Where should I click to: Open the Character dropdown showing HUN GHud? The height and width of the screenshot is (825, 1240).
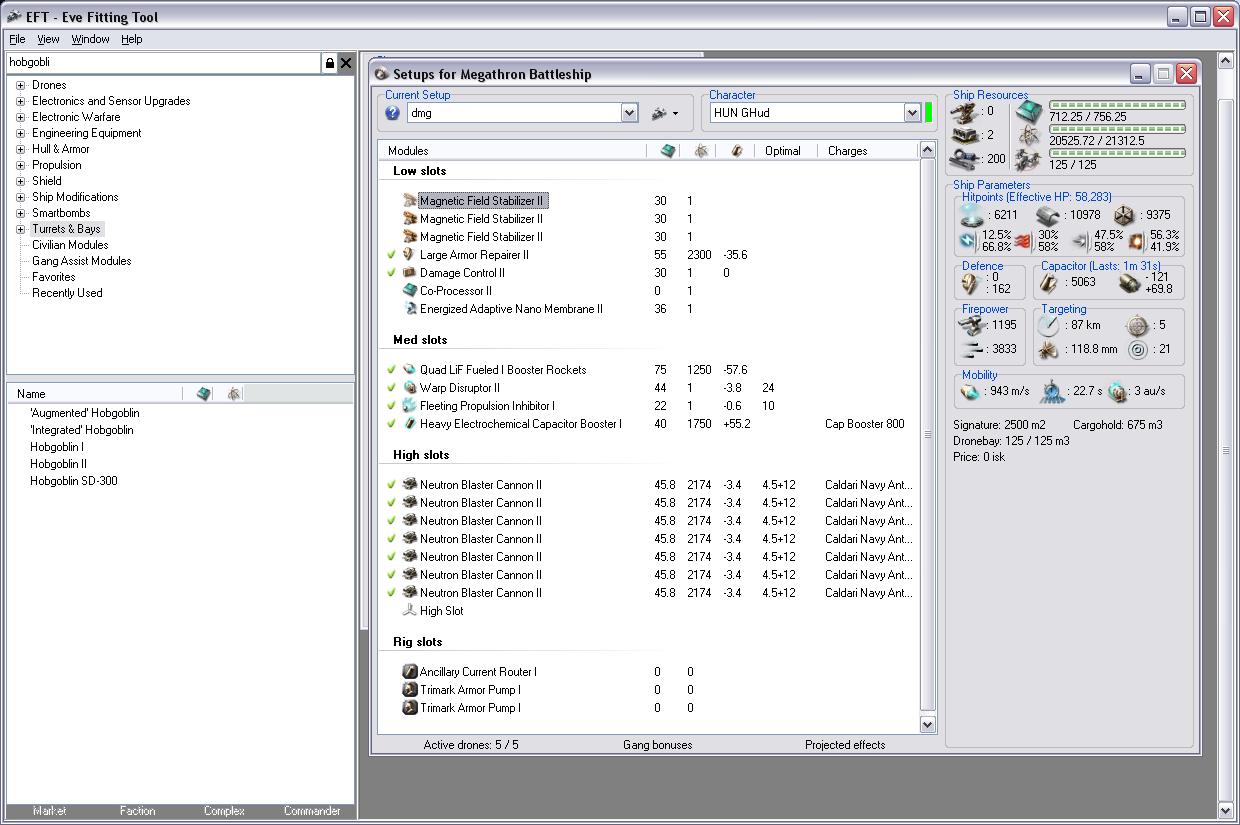click(911, 114)
